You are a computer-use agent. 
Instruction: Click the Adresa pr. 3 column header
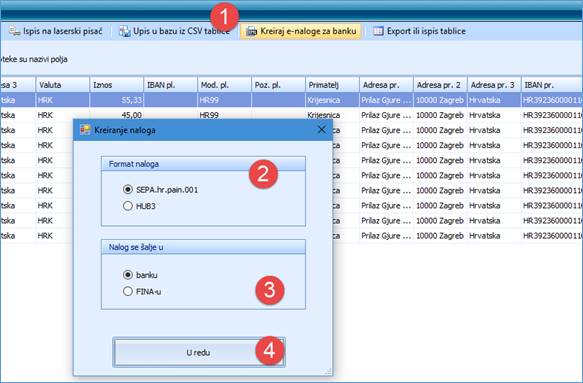[x=494, y=85]
